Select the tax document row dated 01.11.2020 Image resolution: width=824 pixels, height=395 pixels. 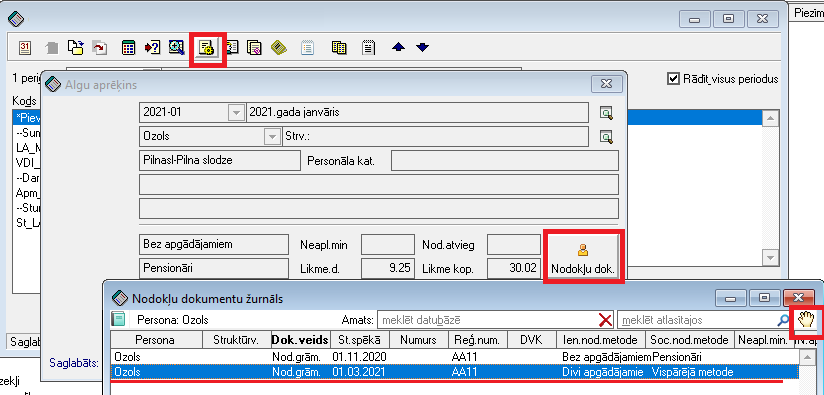point(454,357)
